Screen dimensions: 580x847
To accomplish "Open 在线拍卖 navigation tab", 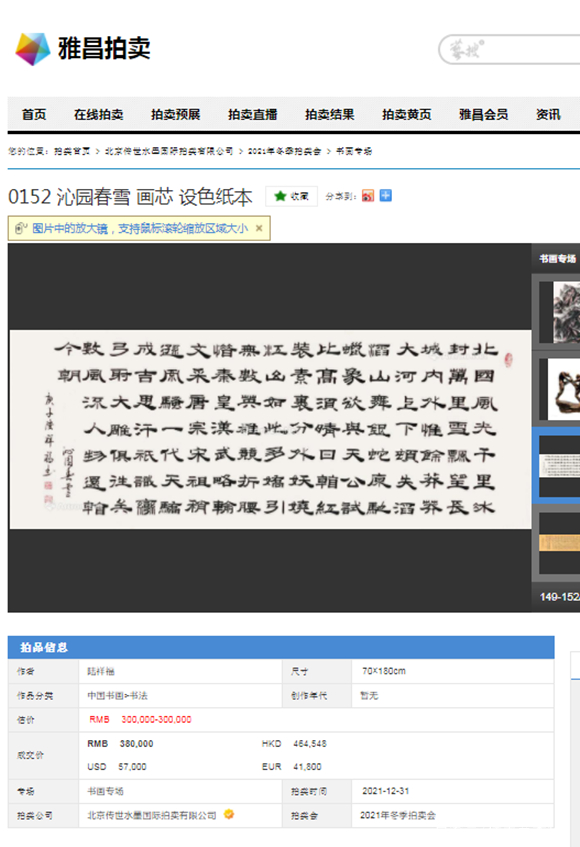I will point(98,114).
